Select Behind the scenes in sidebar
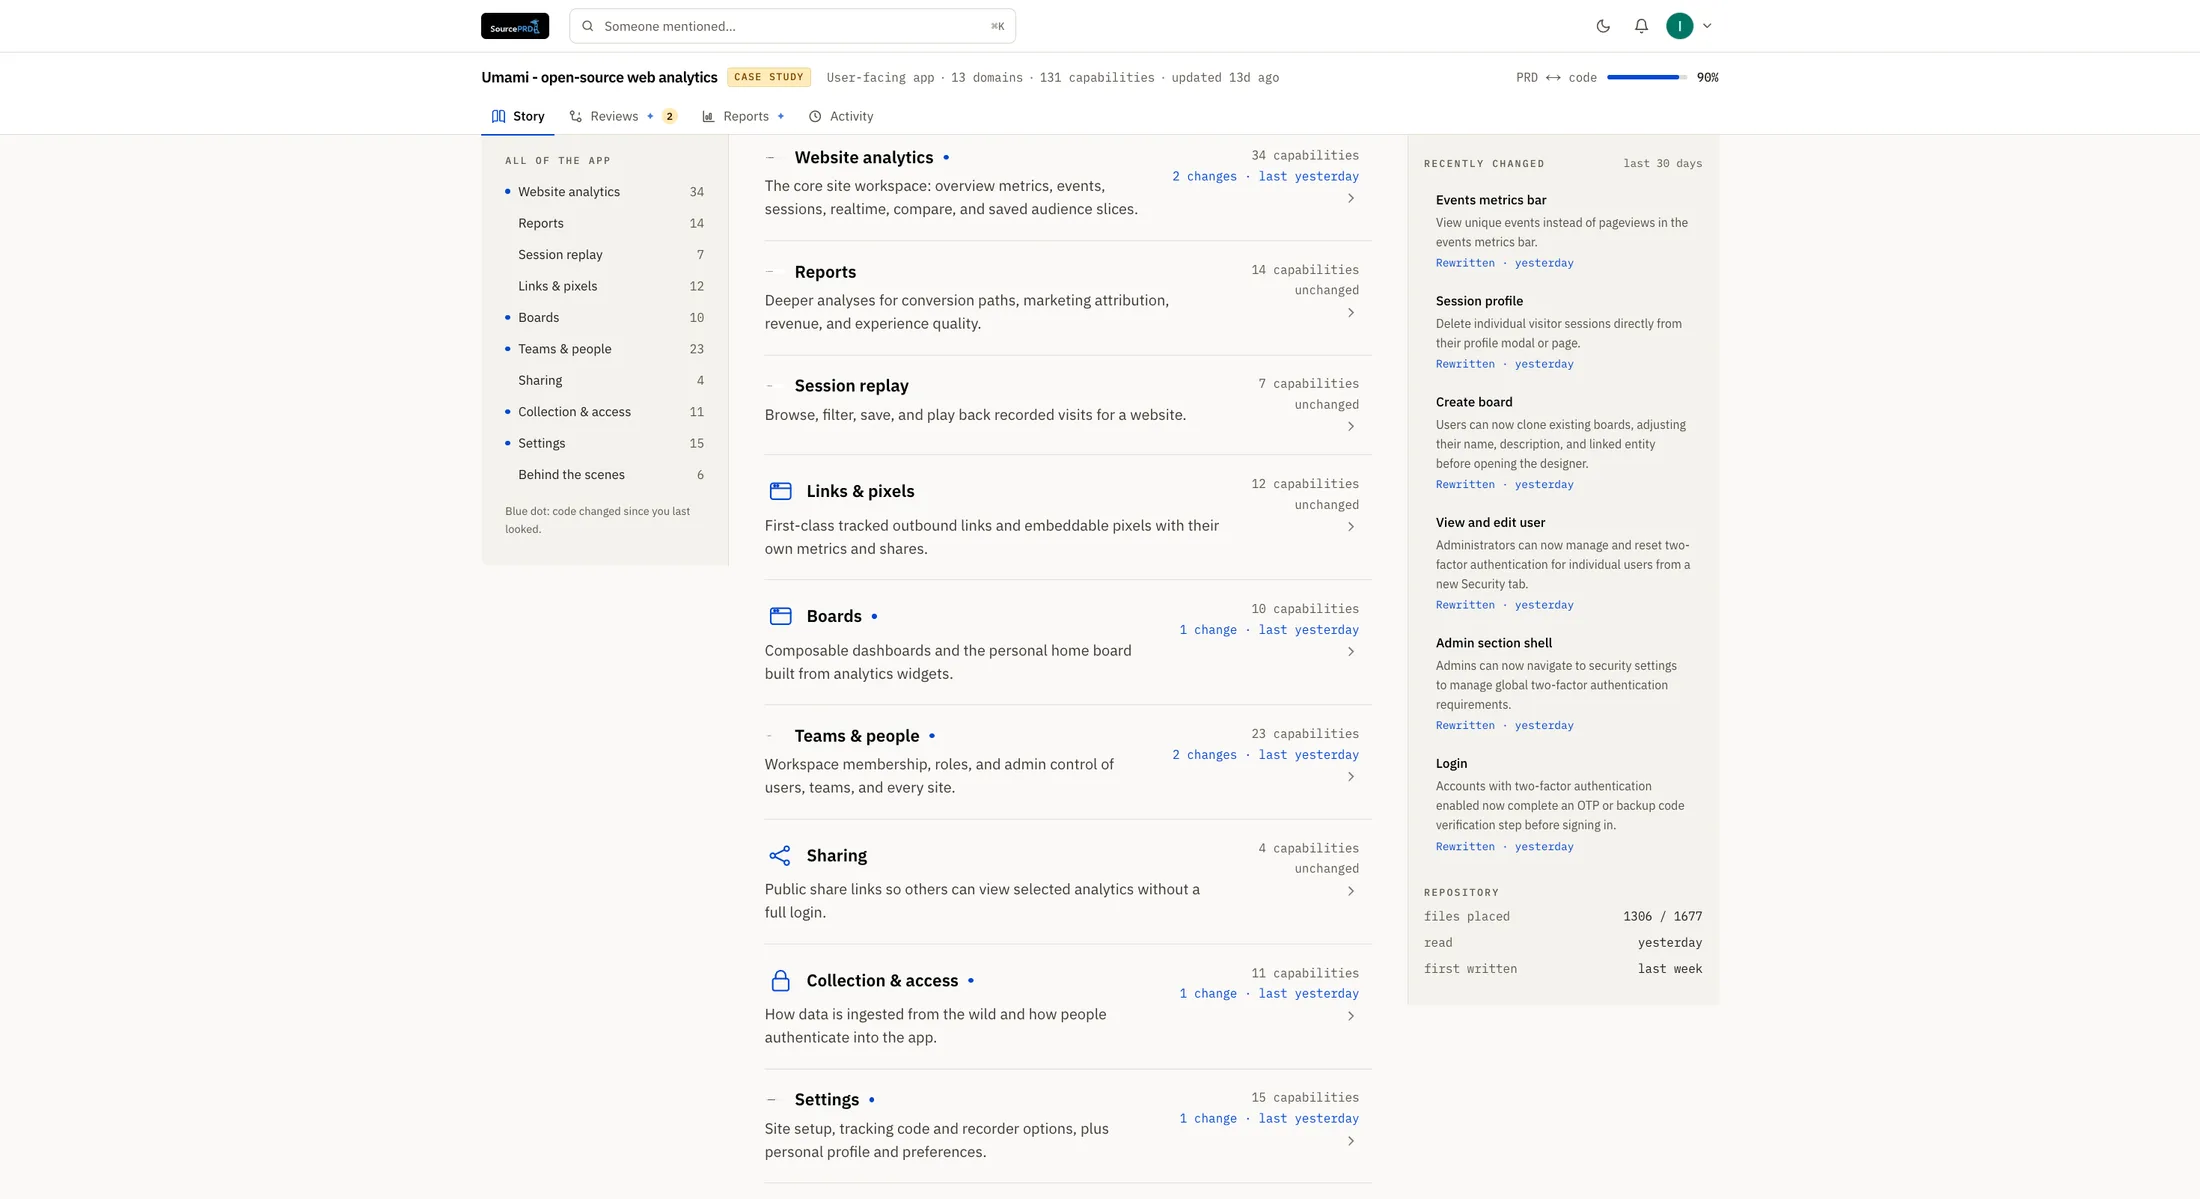 (605, 475)
